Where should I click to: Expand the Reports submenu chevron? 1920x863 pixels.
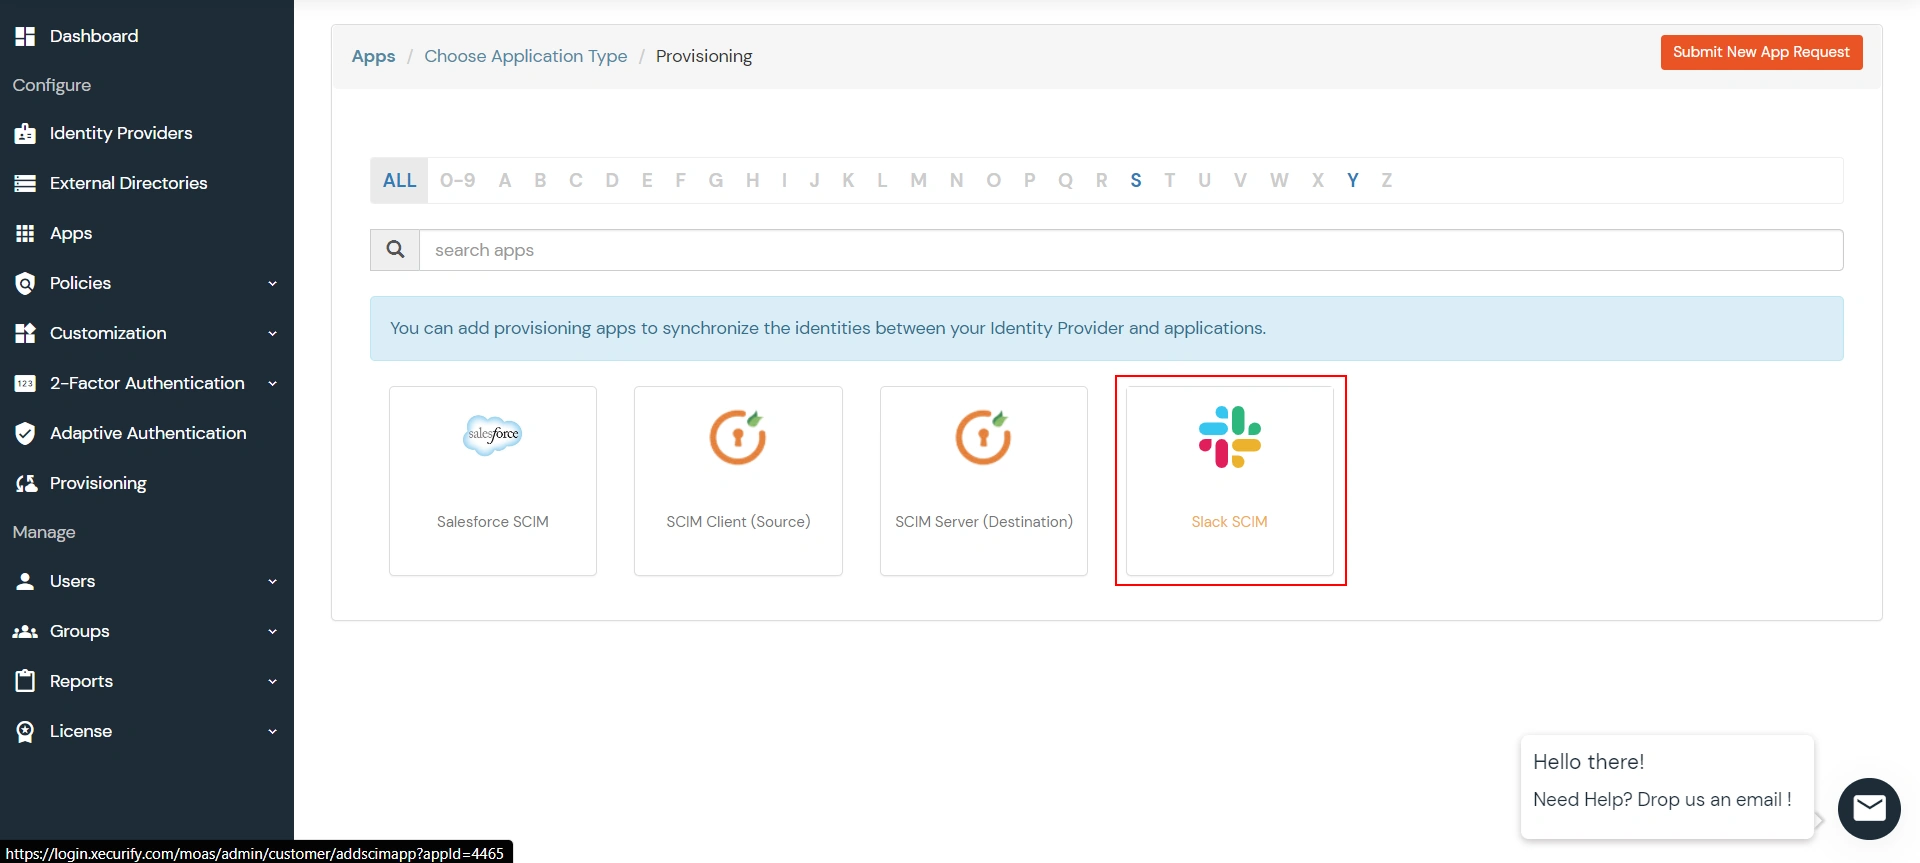click(272, 681)
